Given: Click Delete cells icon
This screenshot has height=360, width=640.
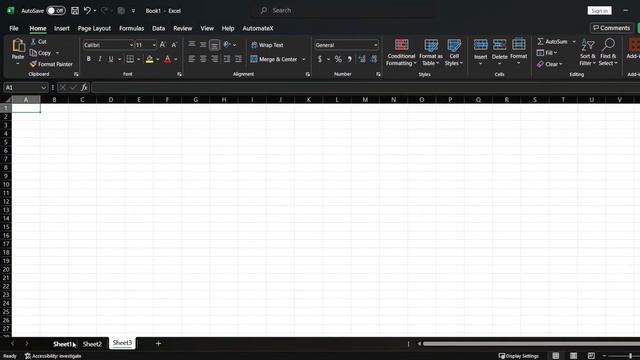Looking at the screenshot, I should point(499,44).
